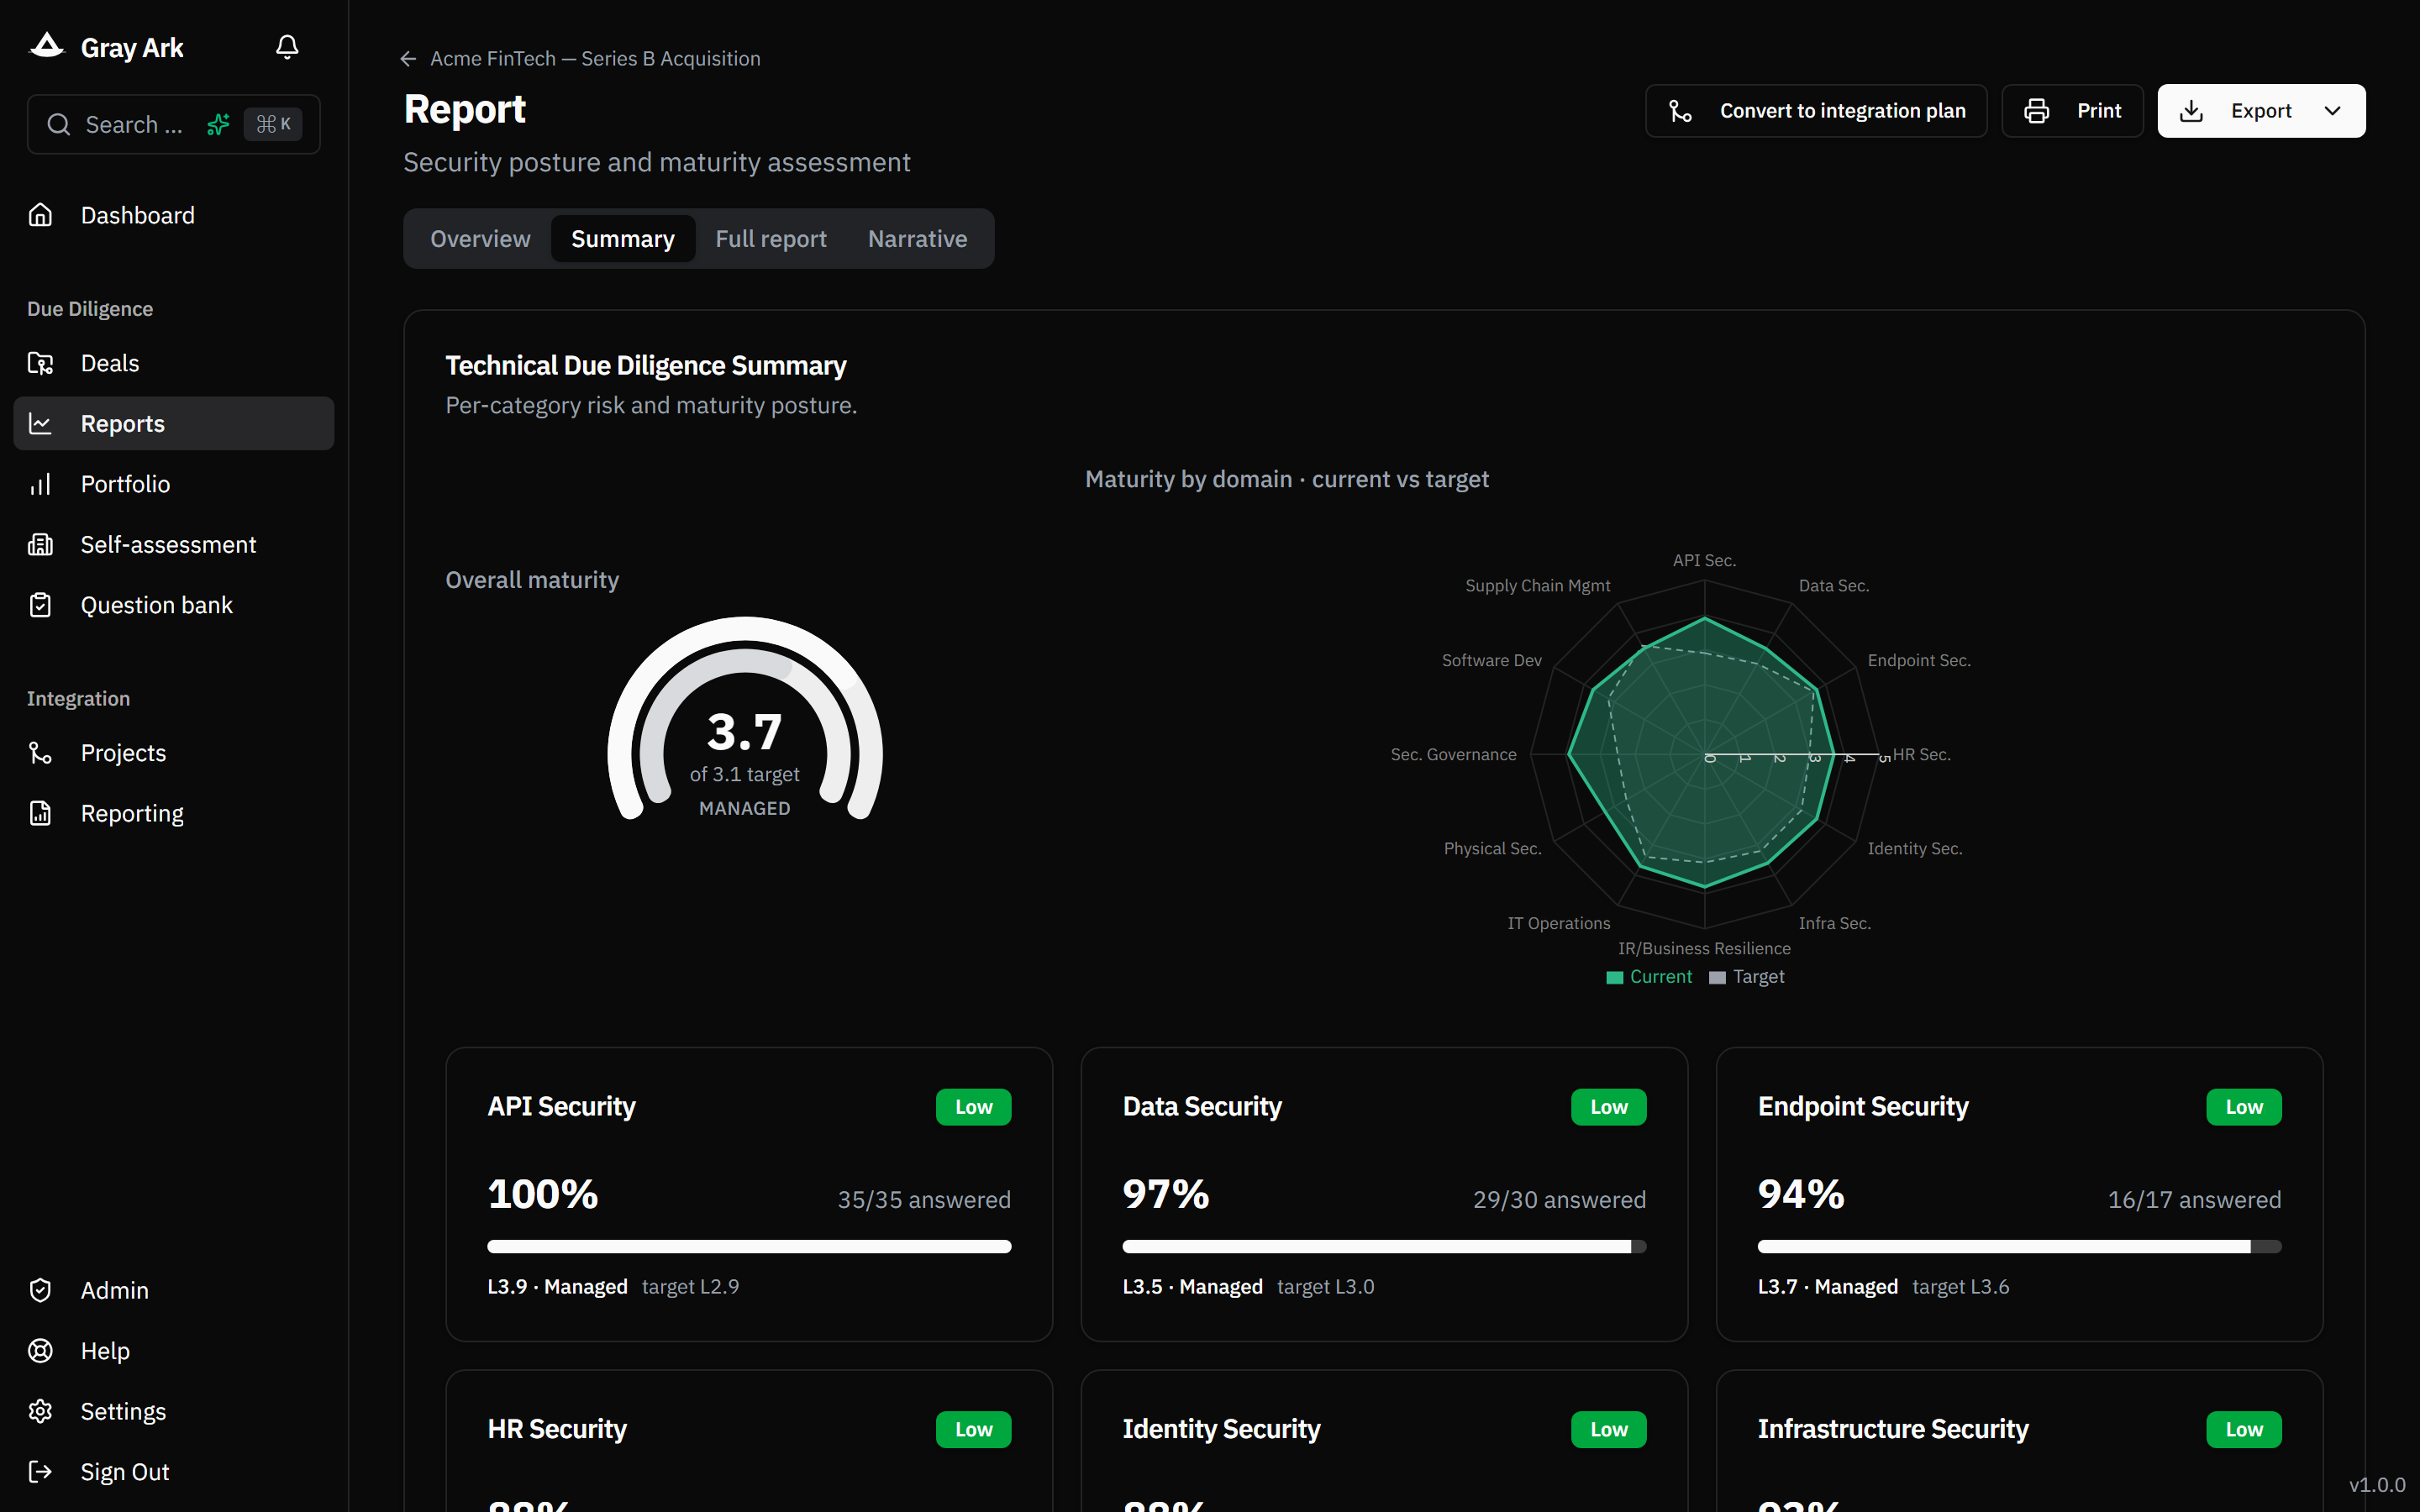The width and height of the screenshot is (2420, 1512).
Task: Click the Data Security progress bar
Action: (1384, 1246)
